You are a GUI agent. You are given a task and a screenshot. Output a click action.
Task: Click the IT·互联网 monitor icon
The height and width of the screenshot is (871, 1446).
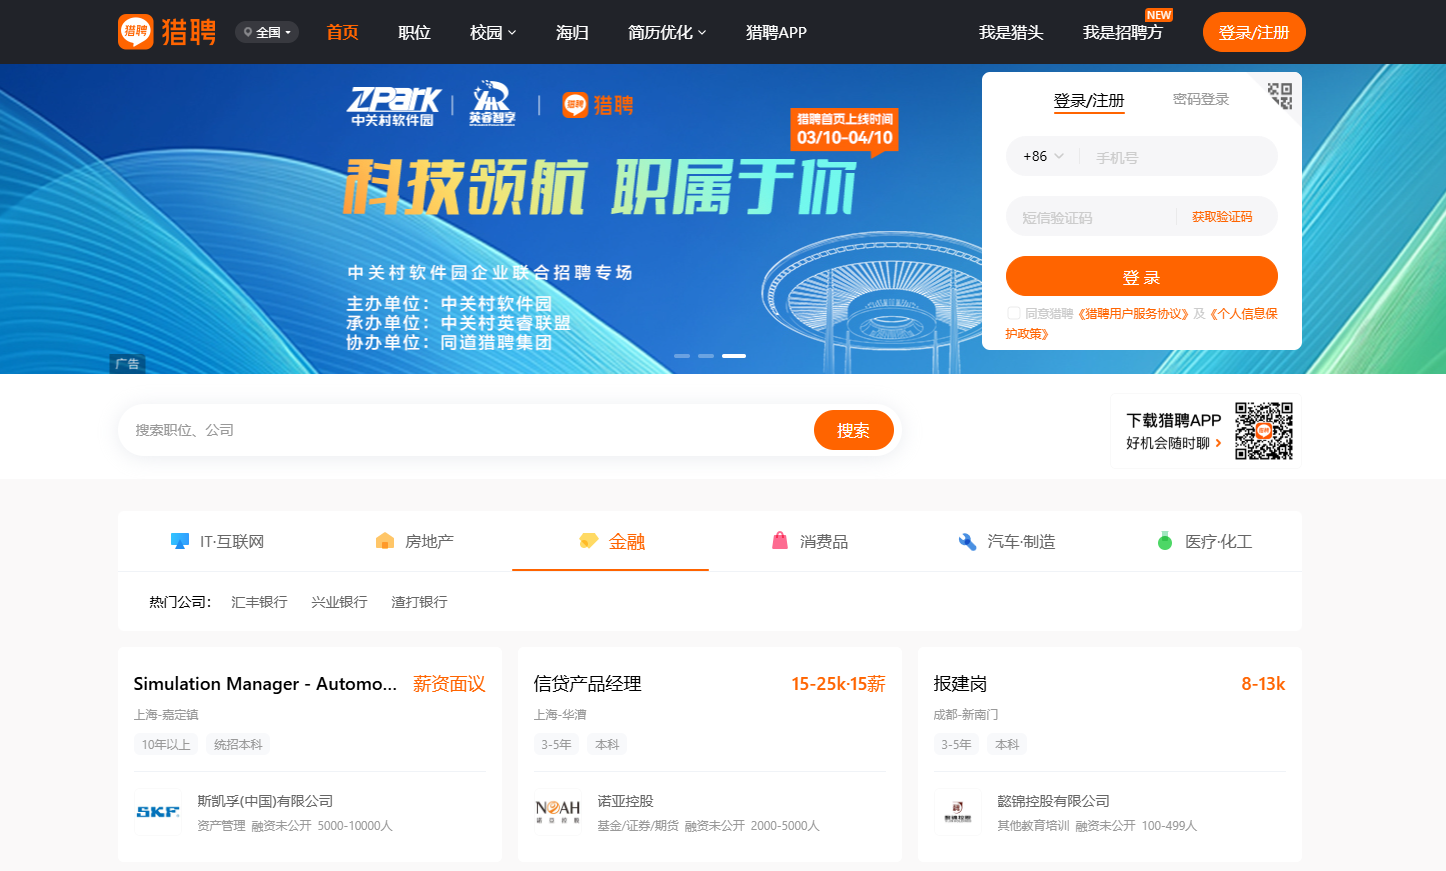pos(180,541)
